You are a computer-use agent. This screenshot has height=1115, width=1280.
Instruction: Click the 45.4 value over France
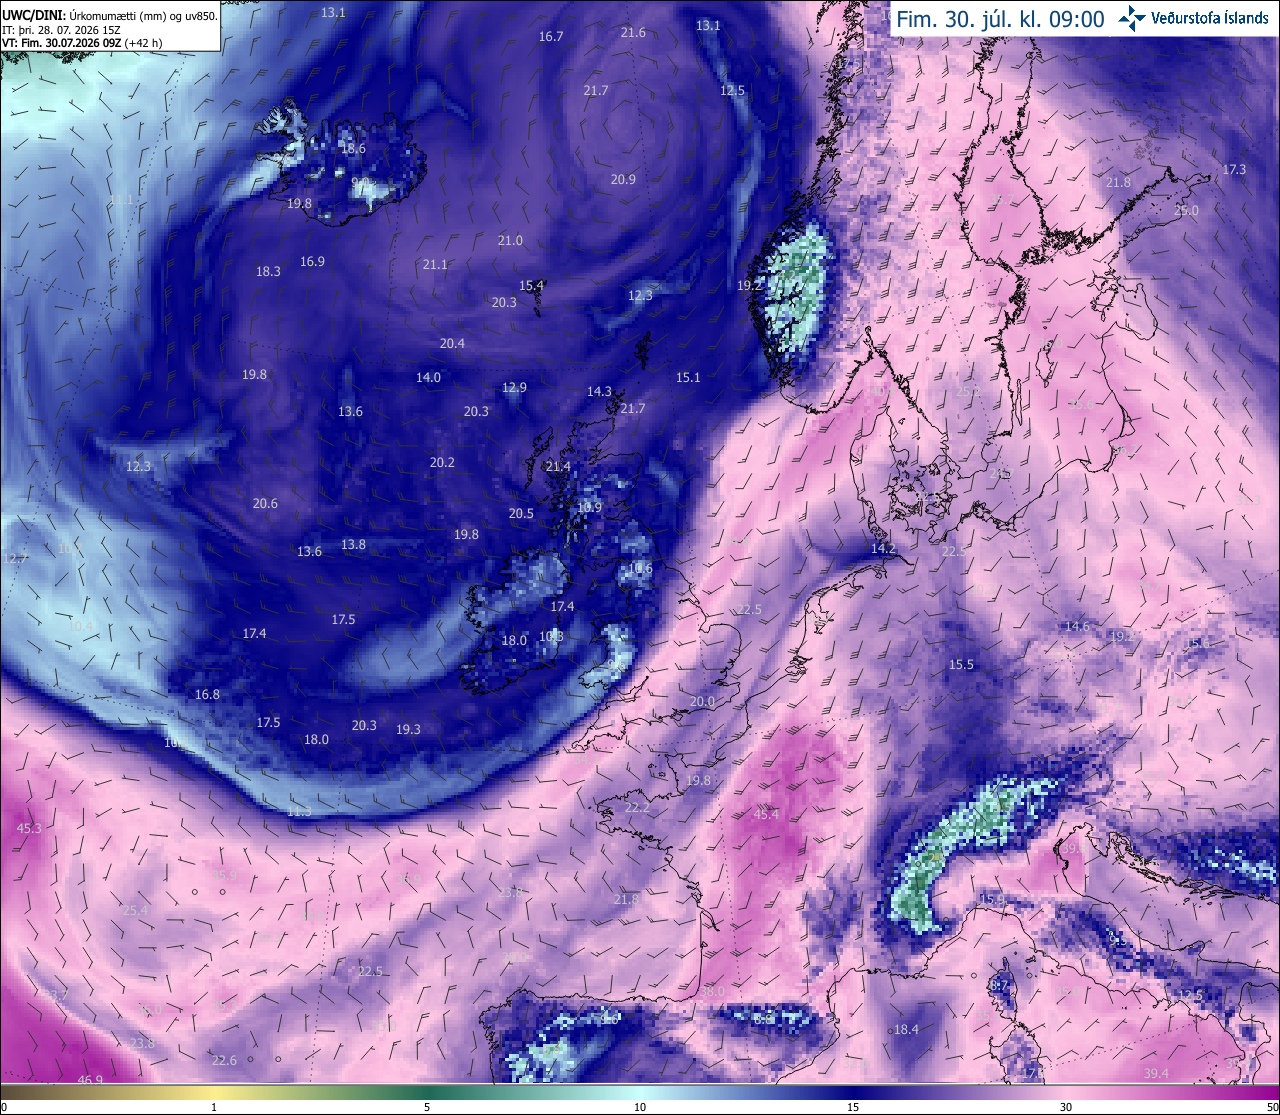[766, 814]
